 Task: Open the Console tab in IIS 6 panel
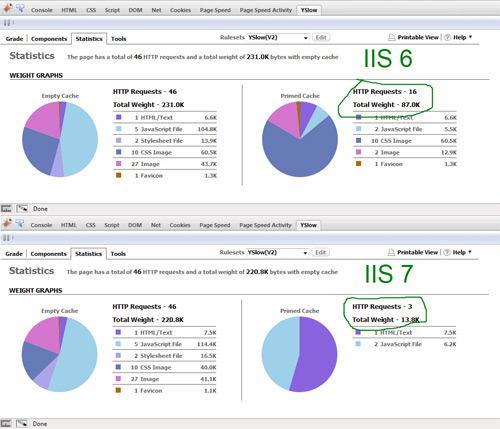(x=42, y=10)
